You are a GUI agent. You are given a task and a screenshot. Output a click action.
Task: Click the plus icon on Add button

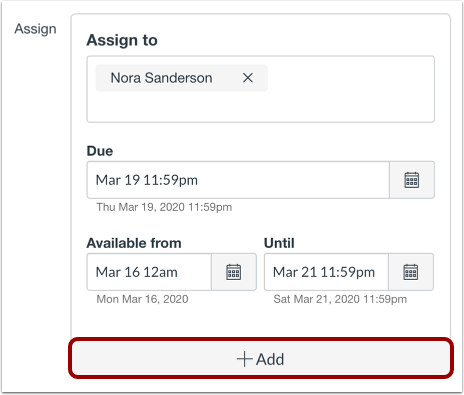[x=244, y=359]
